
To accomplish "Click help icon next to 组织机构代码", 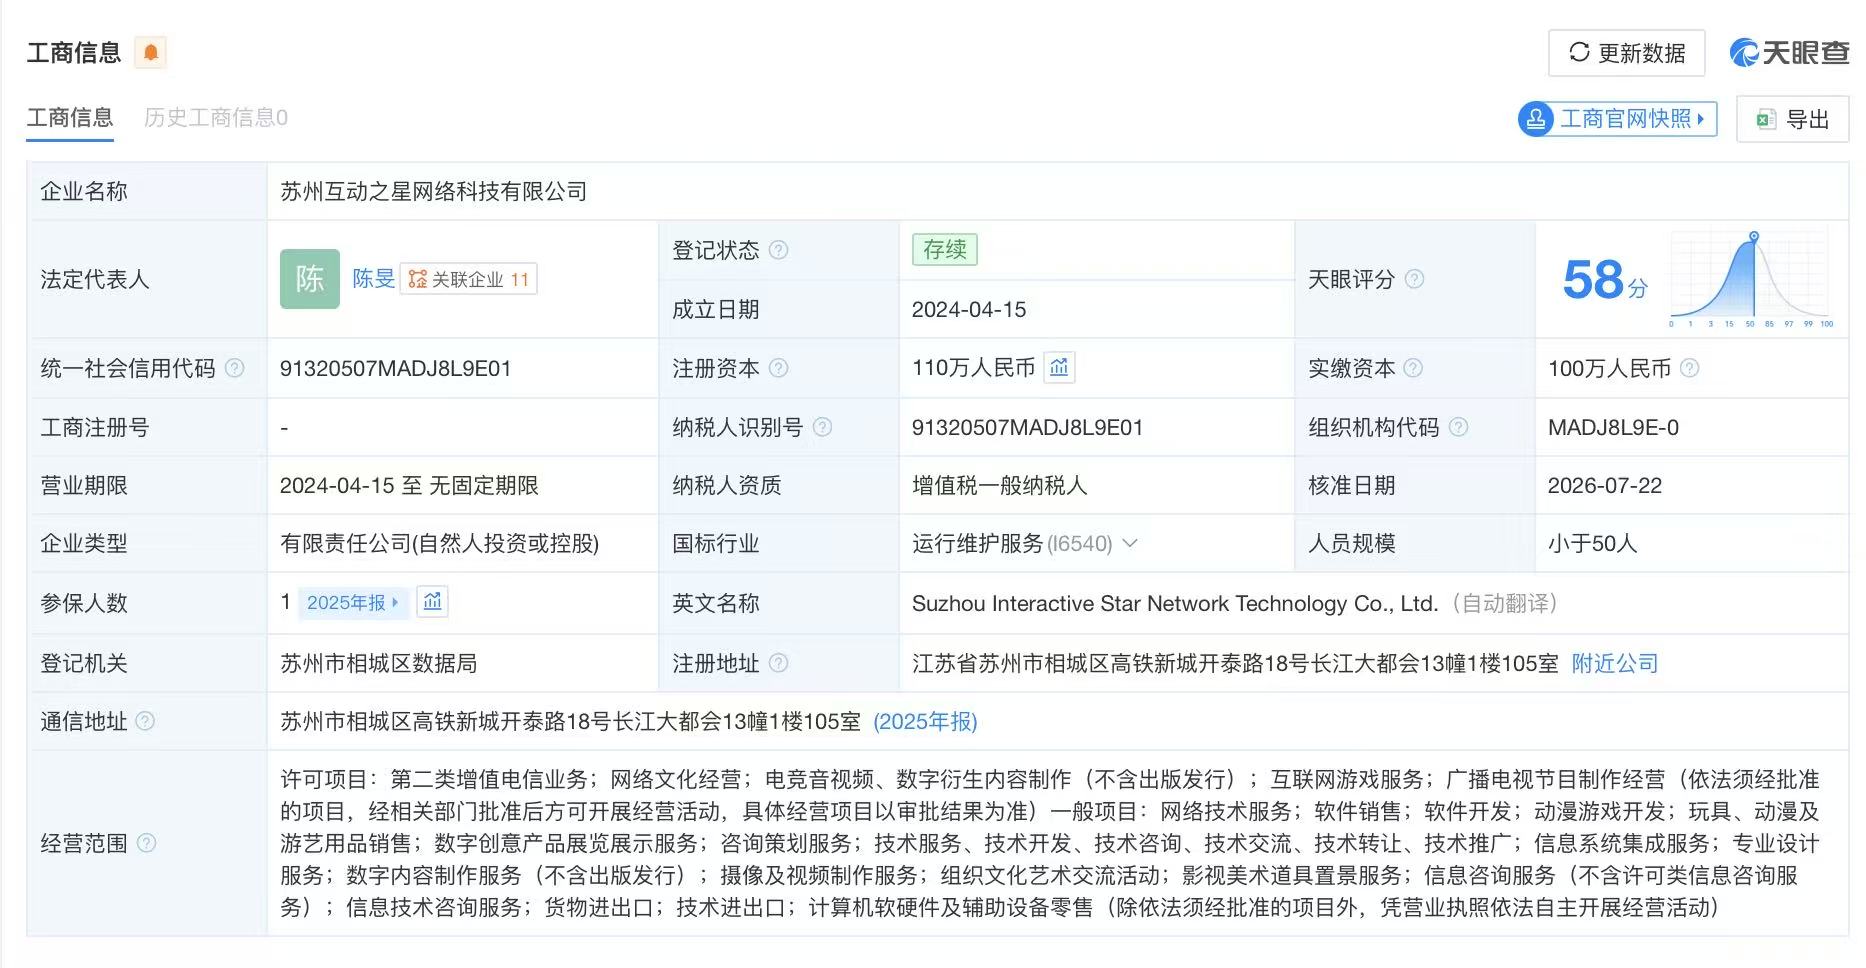I will (1458, 427).
